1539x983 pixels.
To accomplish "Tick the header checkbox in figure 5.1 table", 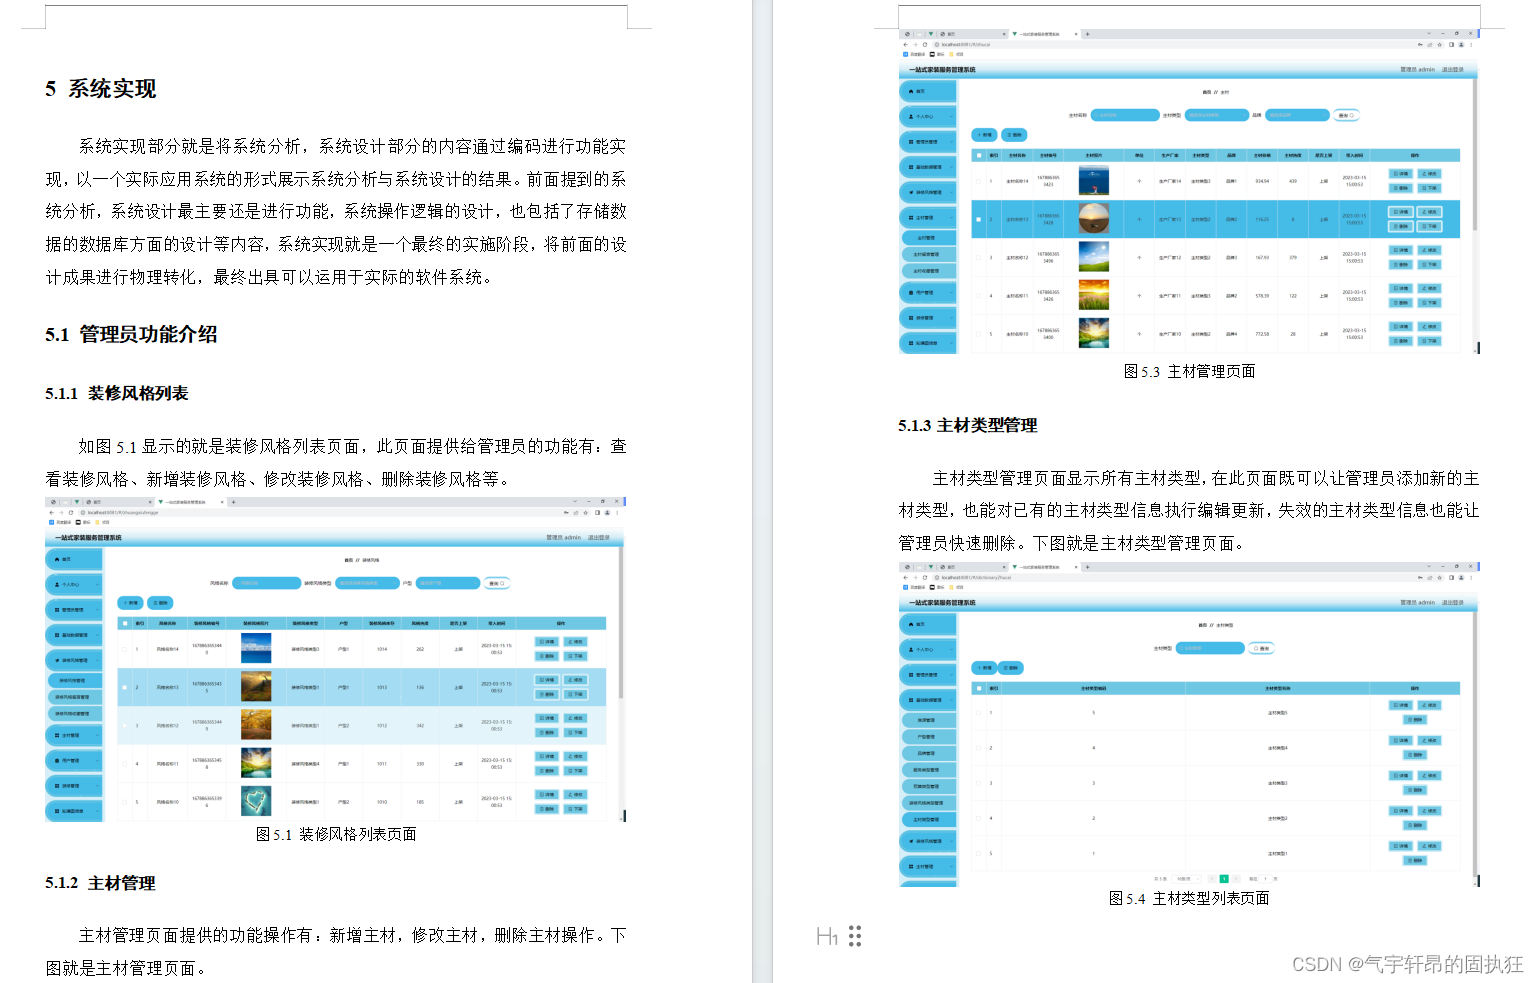I will [125, 623].
